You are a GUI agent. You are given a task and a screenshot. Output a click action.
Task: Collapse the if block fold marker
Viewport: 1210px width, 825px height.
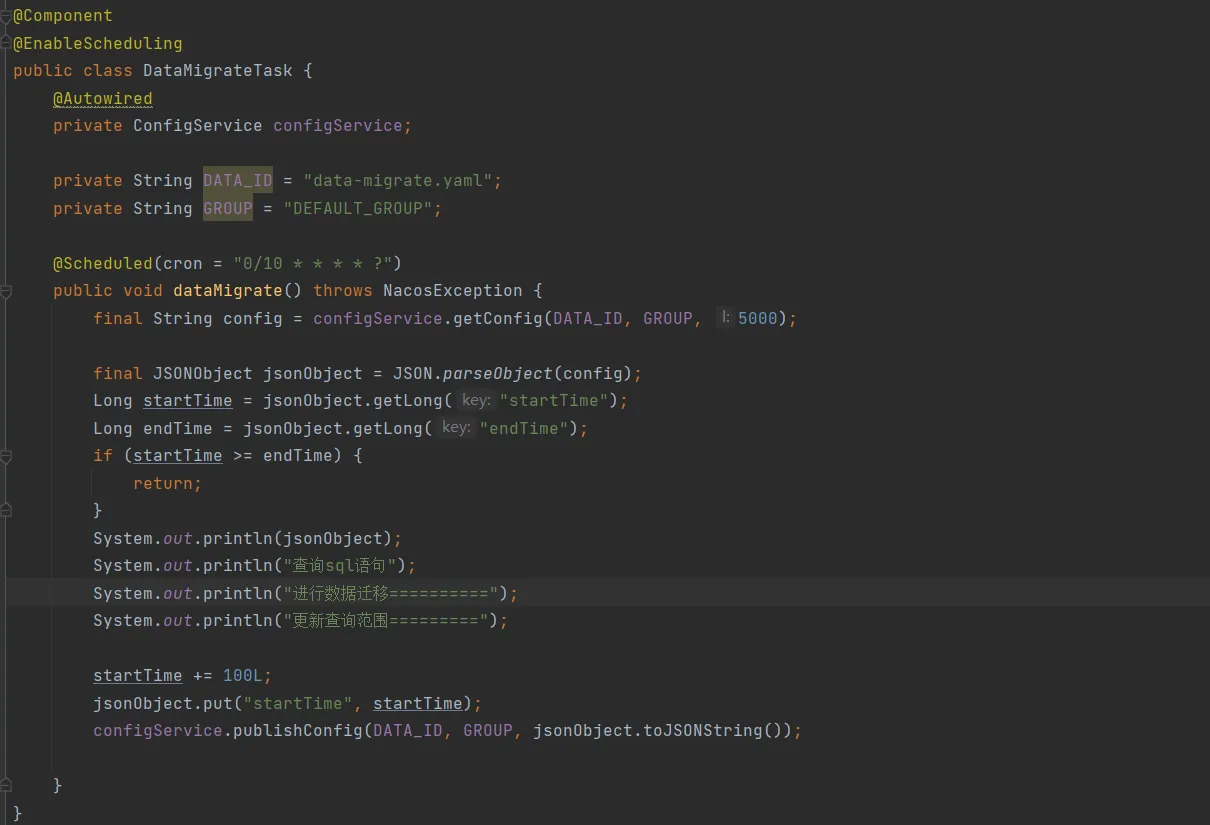6,456
